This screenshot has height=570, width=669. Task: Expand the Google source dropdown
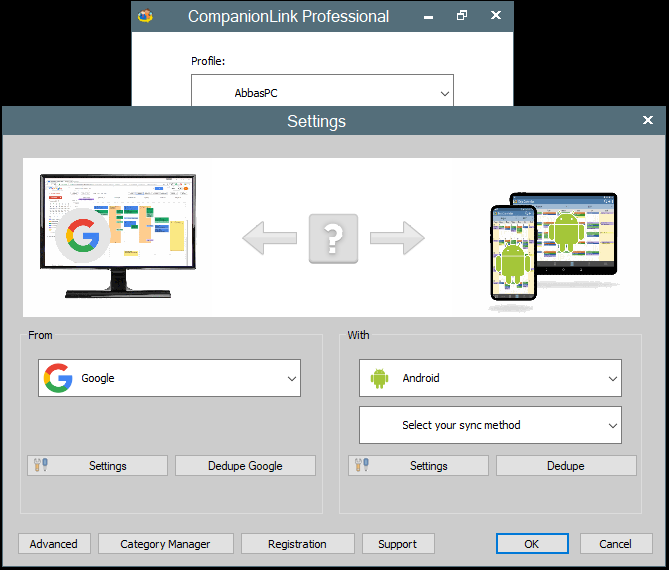[169, 378]
